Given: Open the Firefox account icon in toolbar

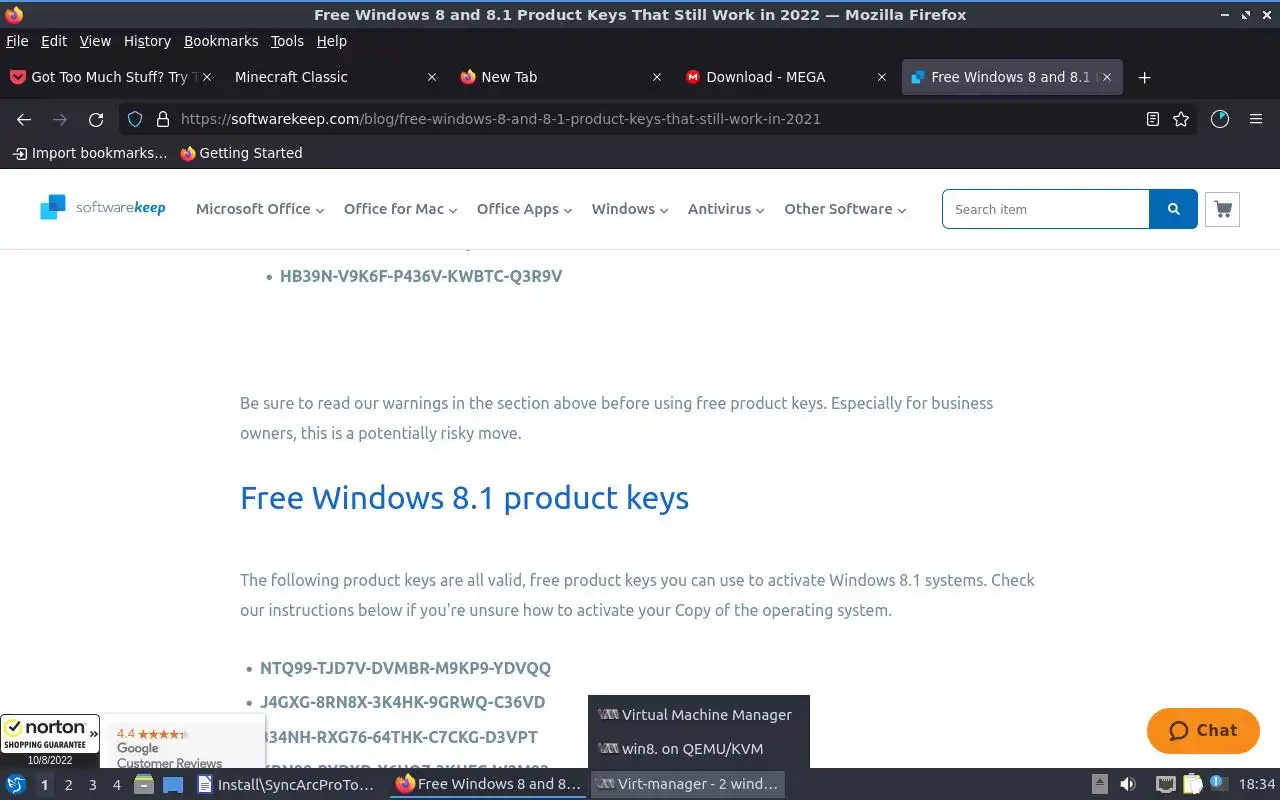Looking at the screenshot, I should coord(1219,119).
